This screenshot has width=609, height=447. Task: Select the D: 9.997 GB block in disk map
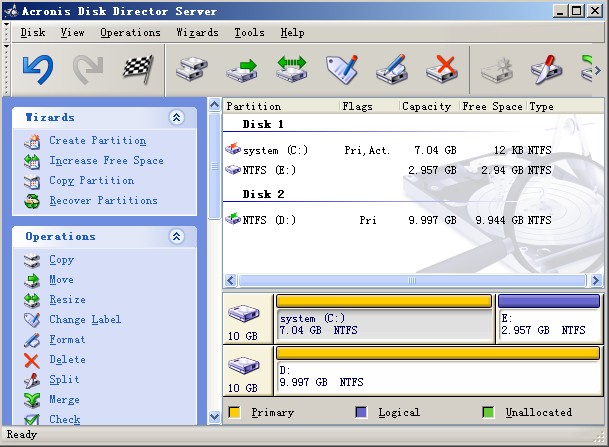click(438, 371)
